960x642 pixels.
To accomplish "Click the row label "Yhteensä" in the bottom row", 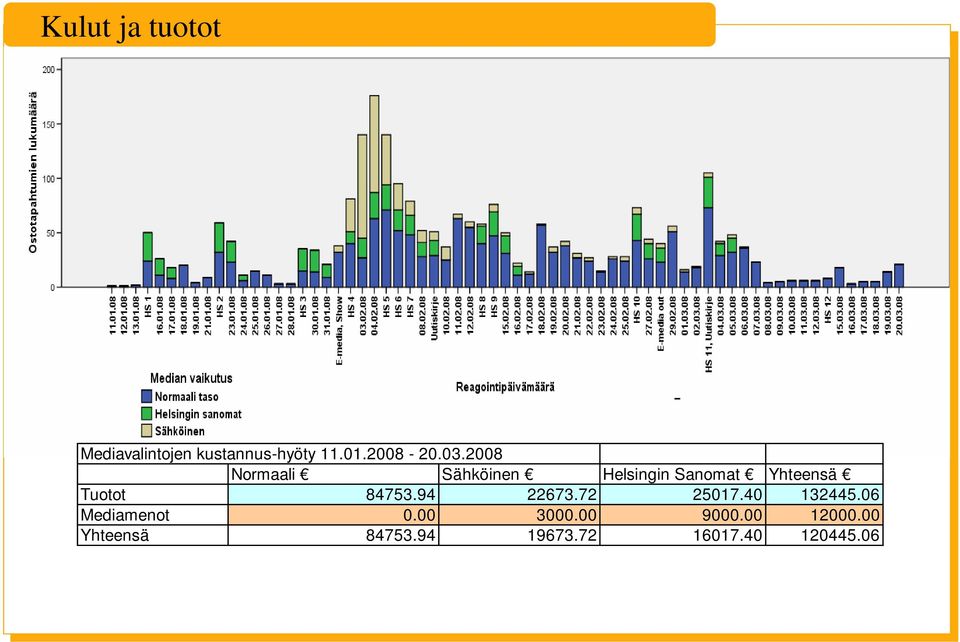I will [x=114, y=536].
